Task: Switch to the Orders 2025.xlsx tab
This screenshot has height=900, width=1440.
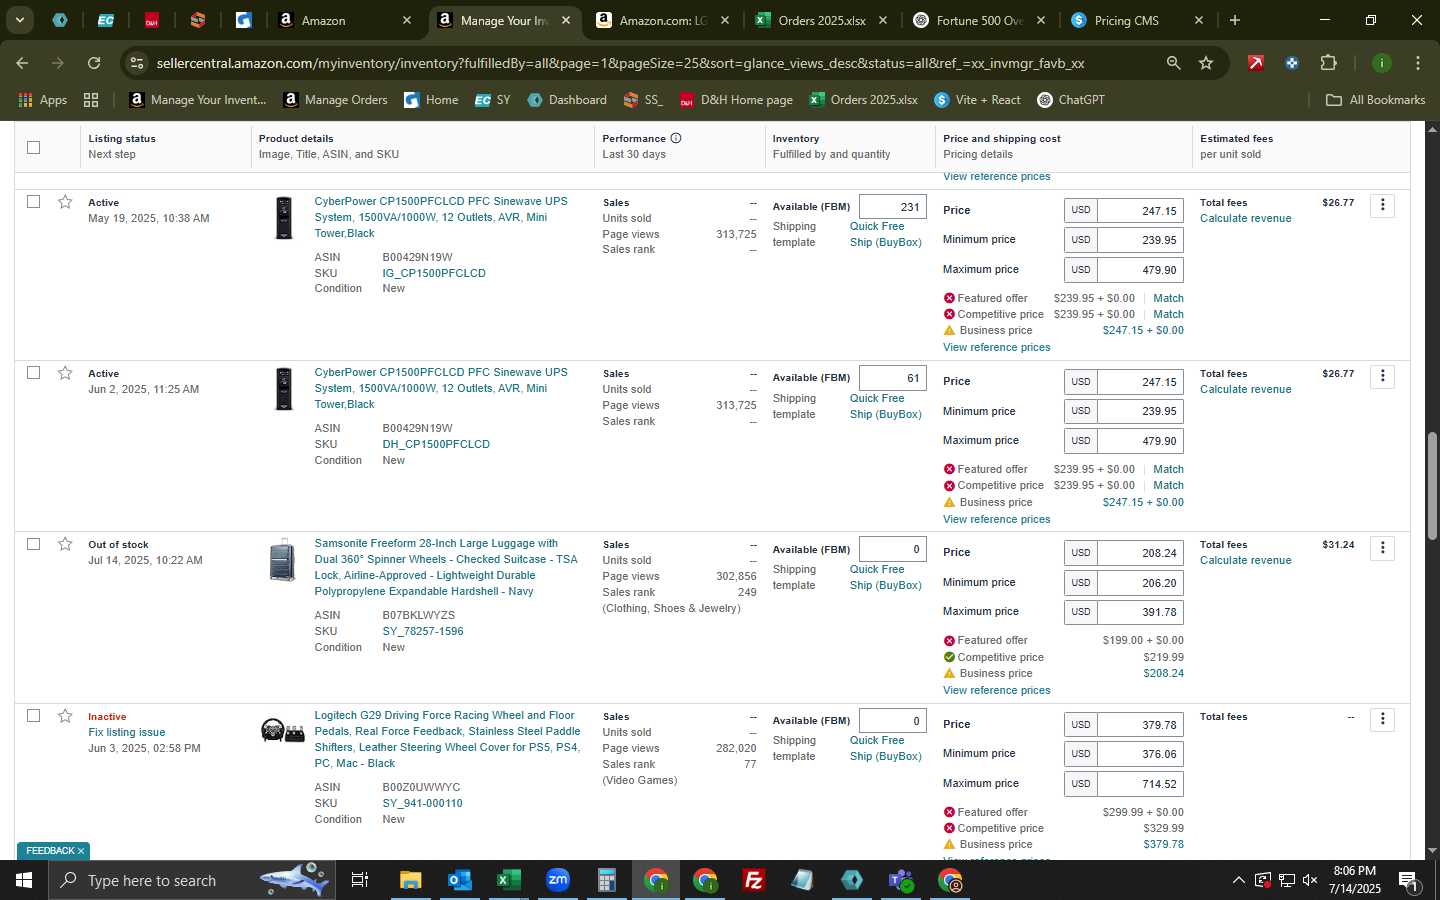Action: pyautogui.click(x=823, y=20)
